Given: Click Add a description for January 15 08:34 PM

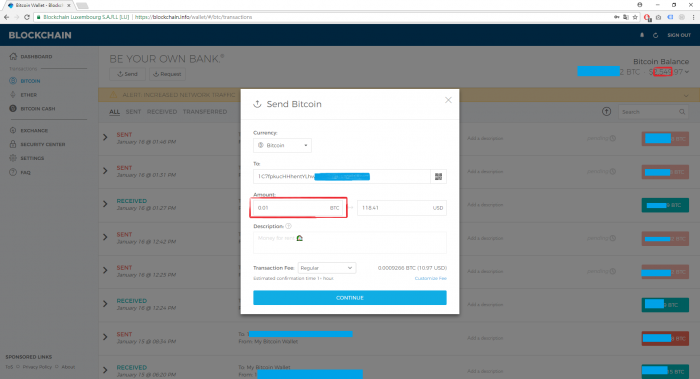Looking at the screenshot, I should pyautogui.click(x=485, y=338).
